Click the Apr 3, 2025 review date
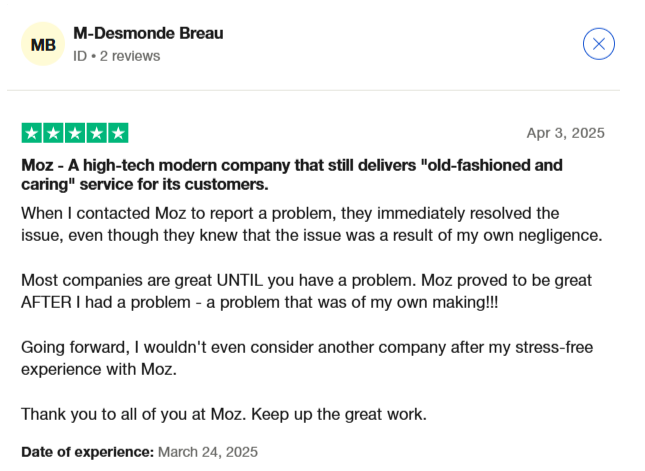Image resolution: width=645 pixels, height=471 pixels. pos(566,133)
